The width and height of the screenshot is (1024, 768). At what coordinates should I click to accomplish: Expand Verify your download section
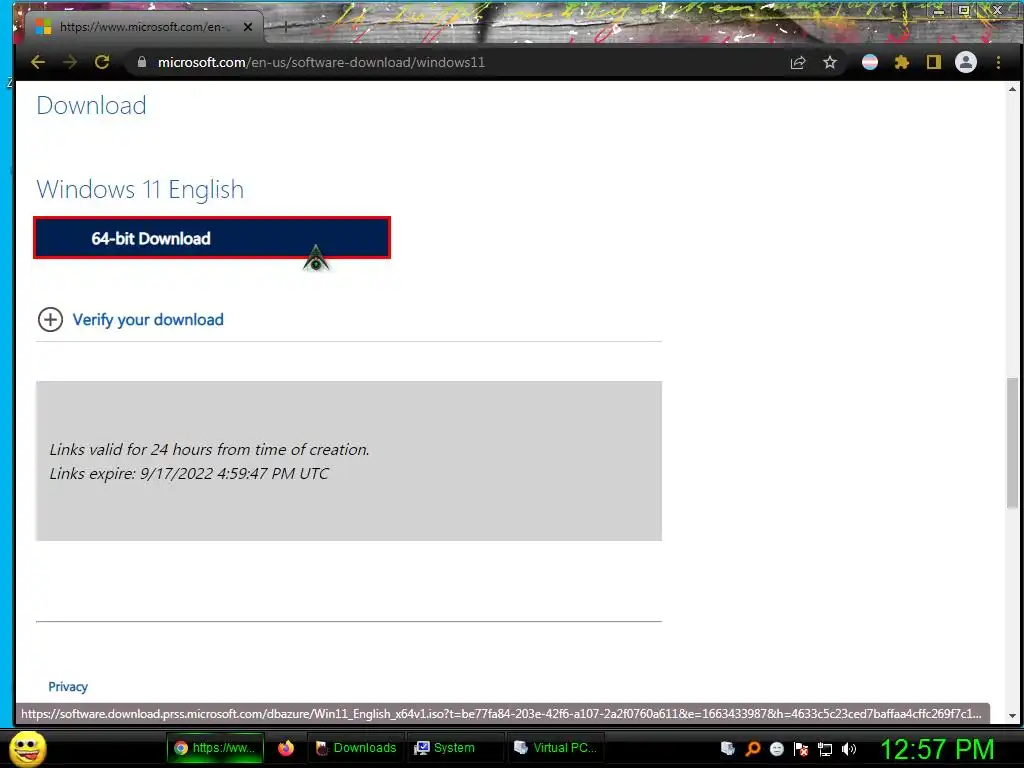(x=50, y=319)
